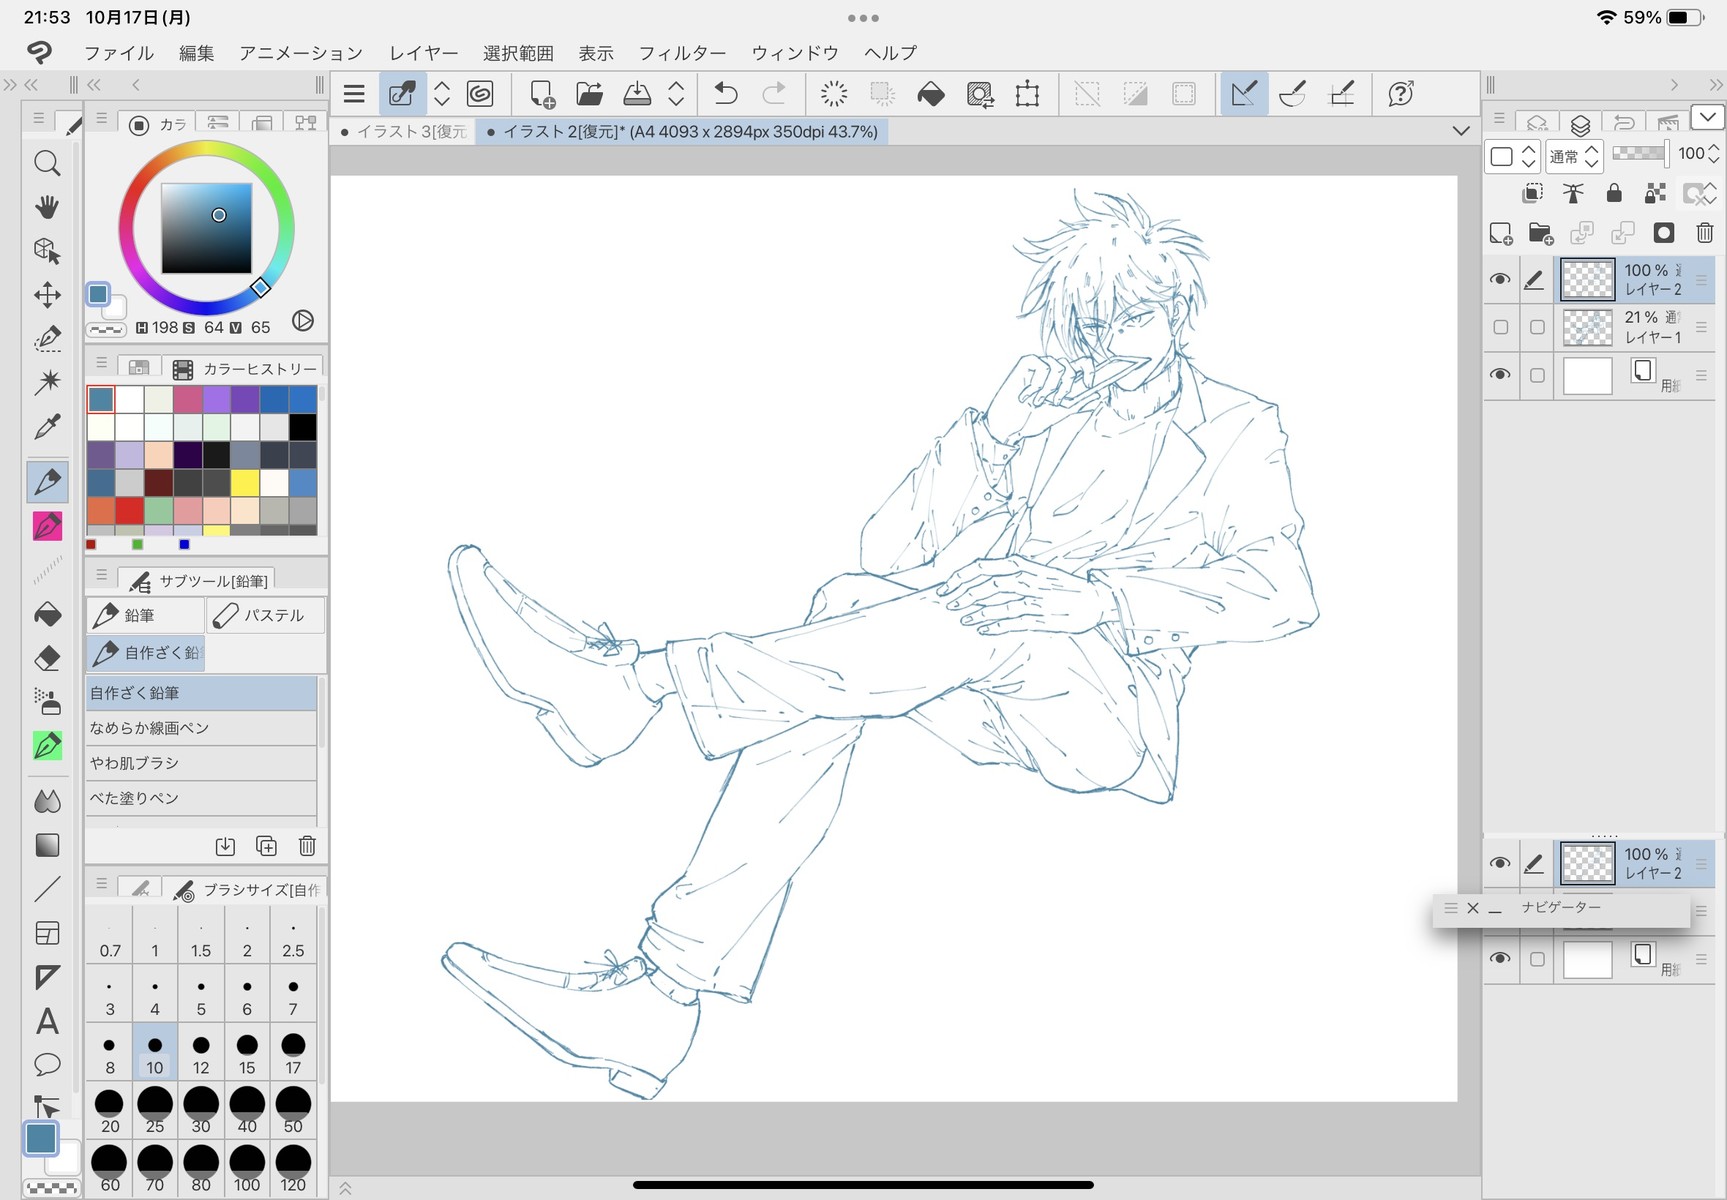Delete layer with trash icon

(1705, 233)
